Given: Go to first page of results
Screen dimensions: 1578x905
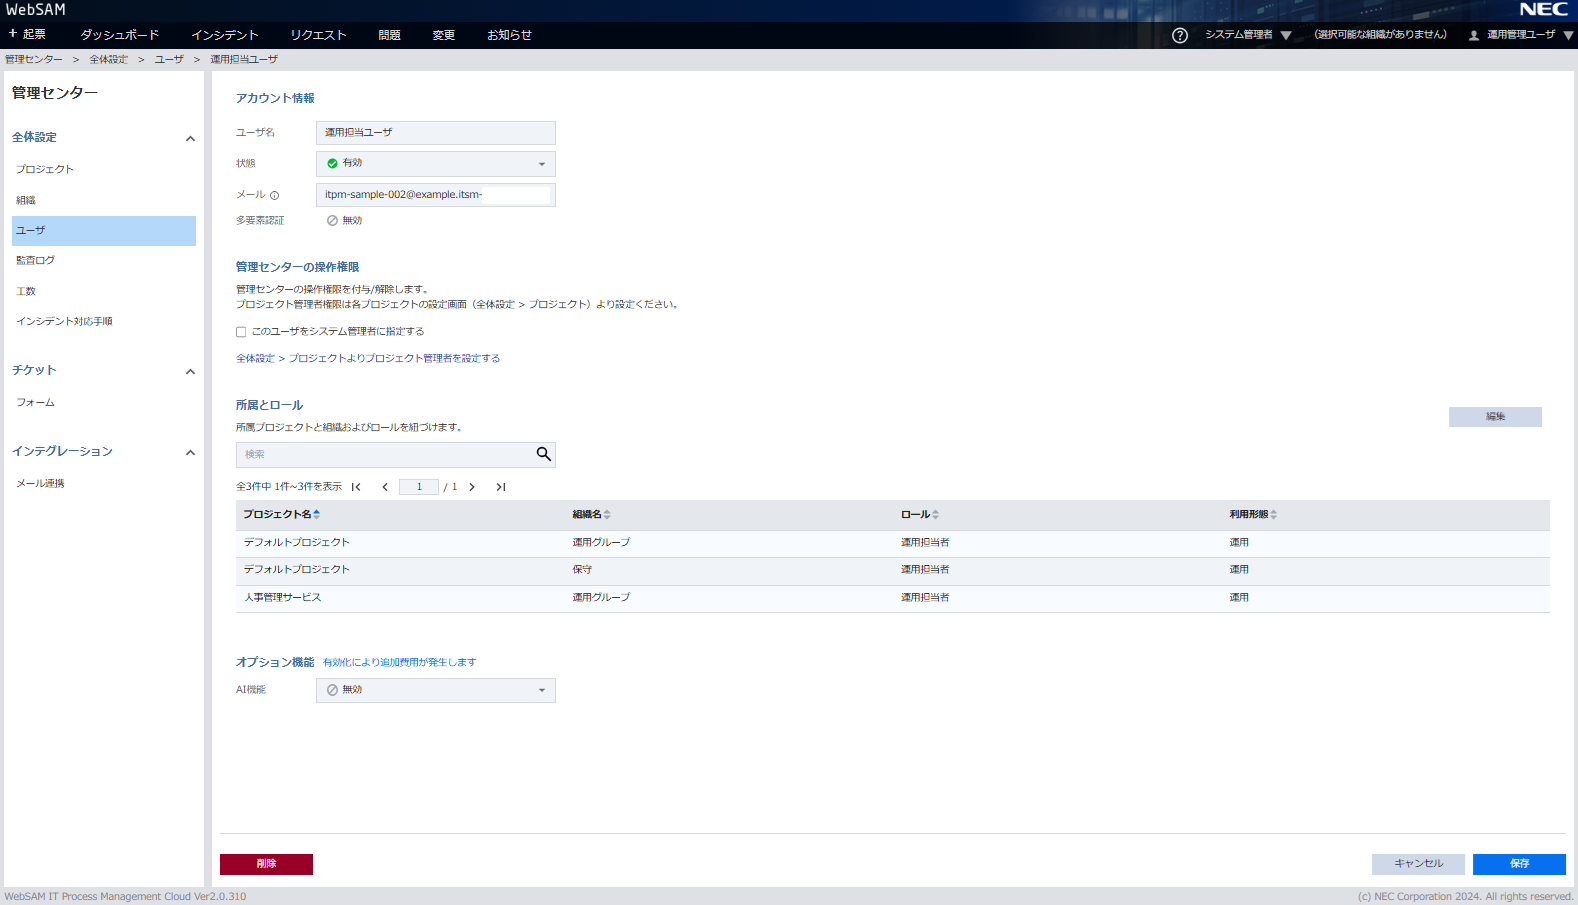Looking at the screenshot, I should coord(356,487).
